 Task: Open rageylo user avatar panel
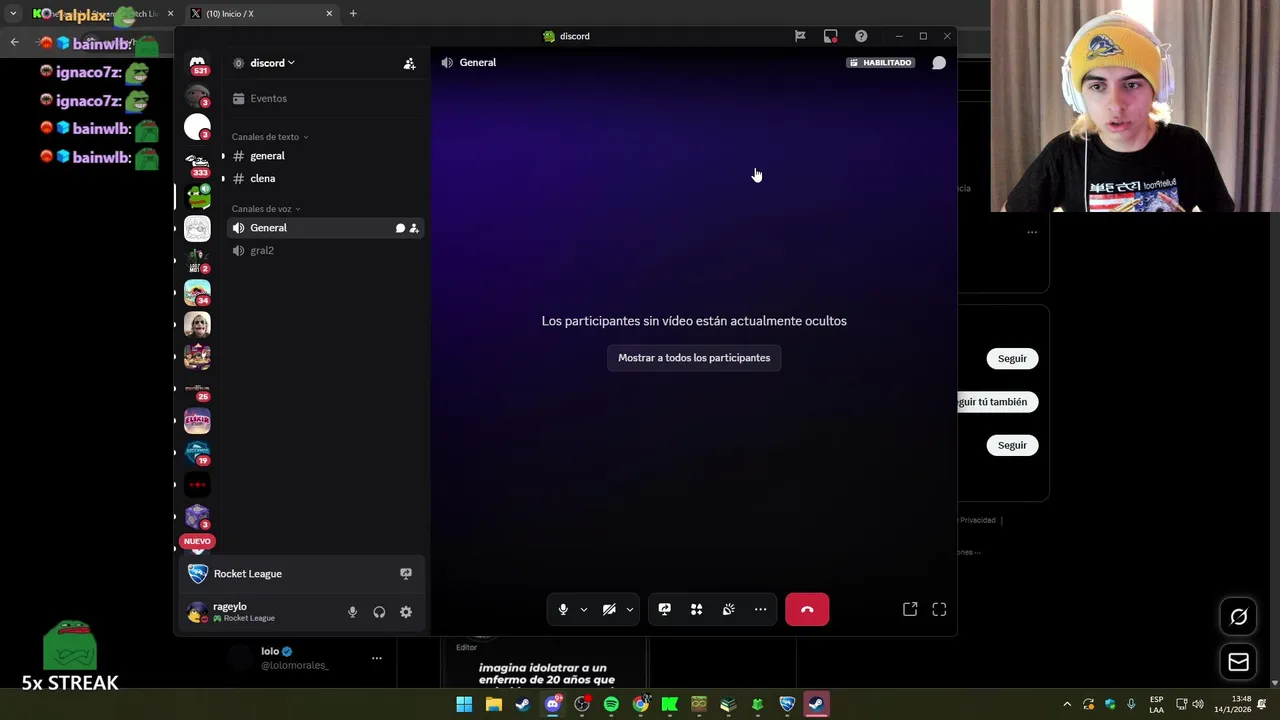pos(197,612)
